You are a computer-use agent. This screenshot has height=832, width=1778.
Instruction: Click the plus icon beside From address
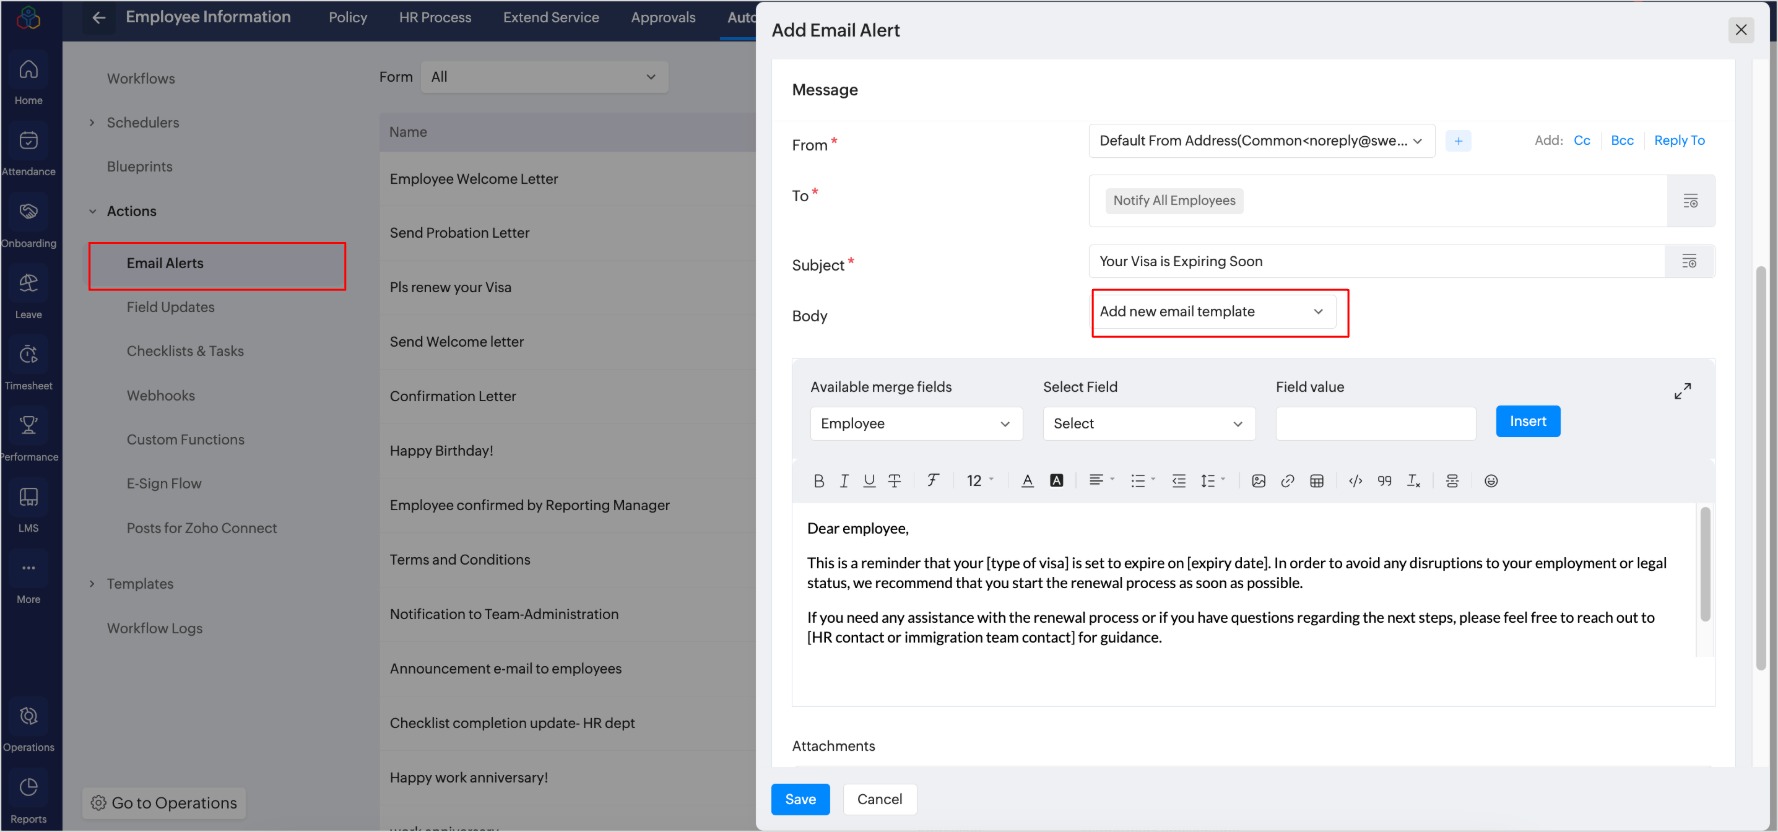(x=1458, y=141)
